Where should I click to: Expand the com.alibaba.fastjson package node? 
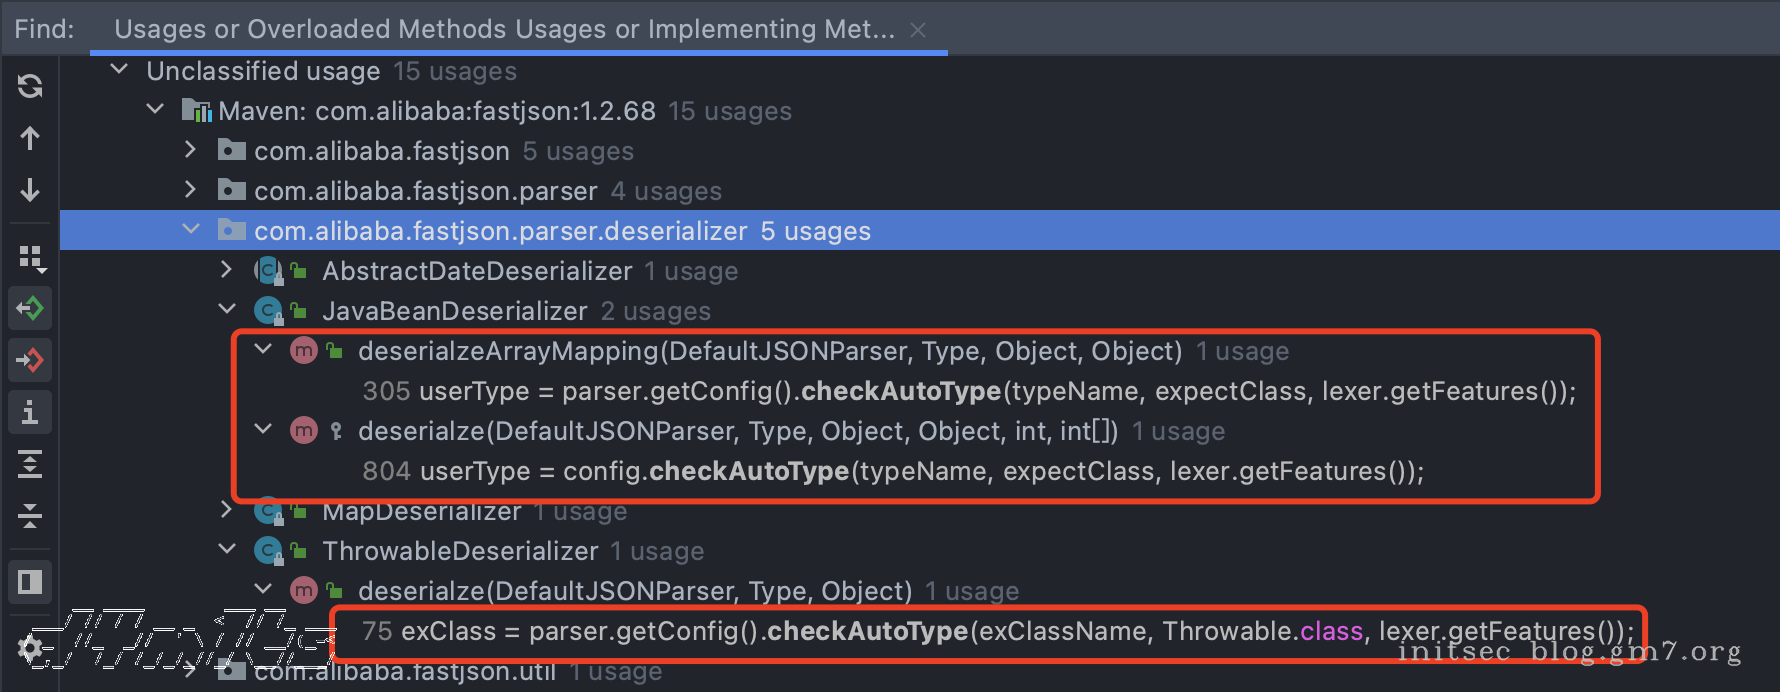tap(191, 150)
